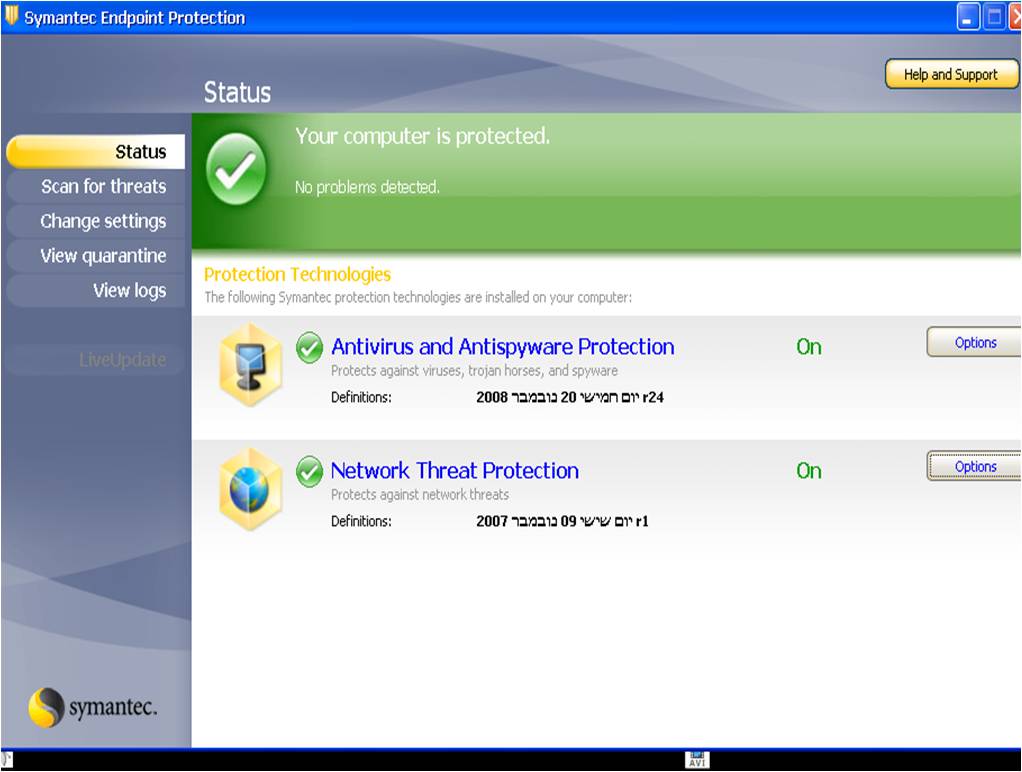Click the Antivirus computer monitor hexagon icon
Viewport: 1022px width, 772px height.
(251, 364)
